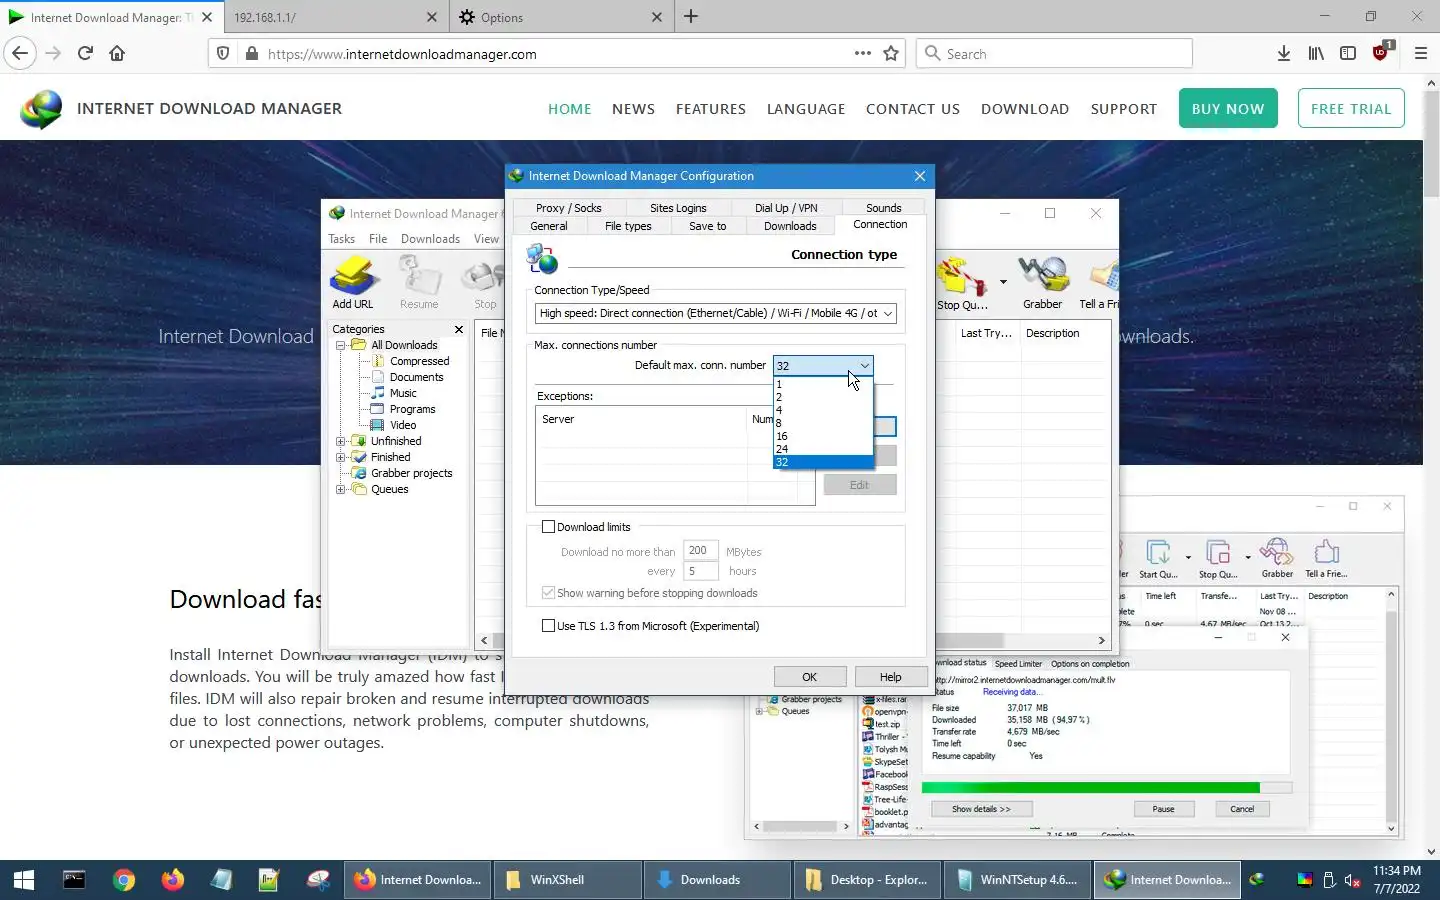Viewport: 1440px width, 900px height.
Task: Open the Tasks menu in IDM window
Action: click(341, 239)
